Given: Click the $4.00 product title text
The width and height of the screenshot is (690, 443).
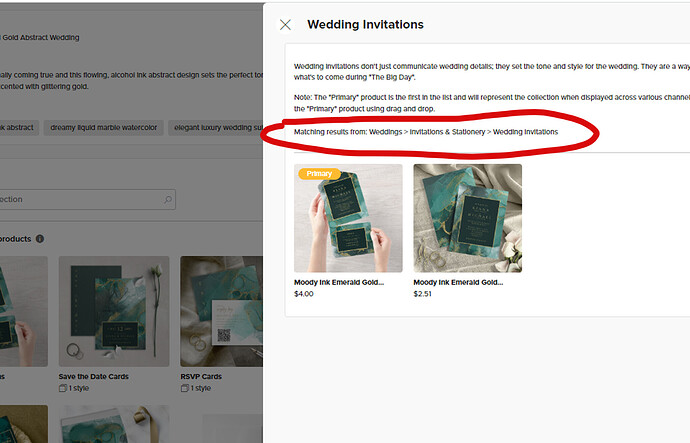Looking at the screenshot, I should pos(339,282).
